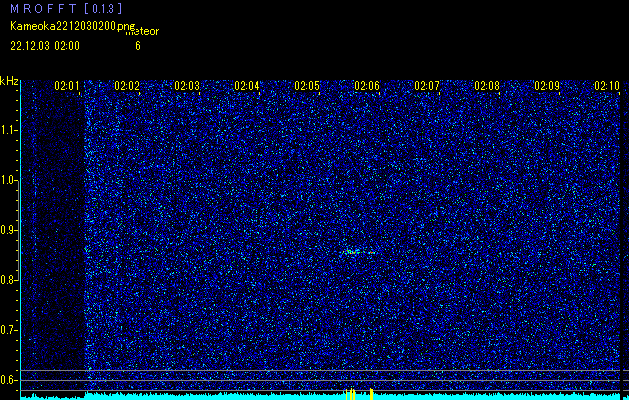Click the 02:05 time label
Image resolution: width=629 pixels, height=400 pixels.
(x=307, y=86)
